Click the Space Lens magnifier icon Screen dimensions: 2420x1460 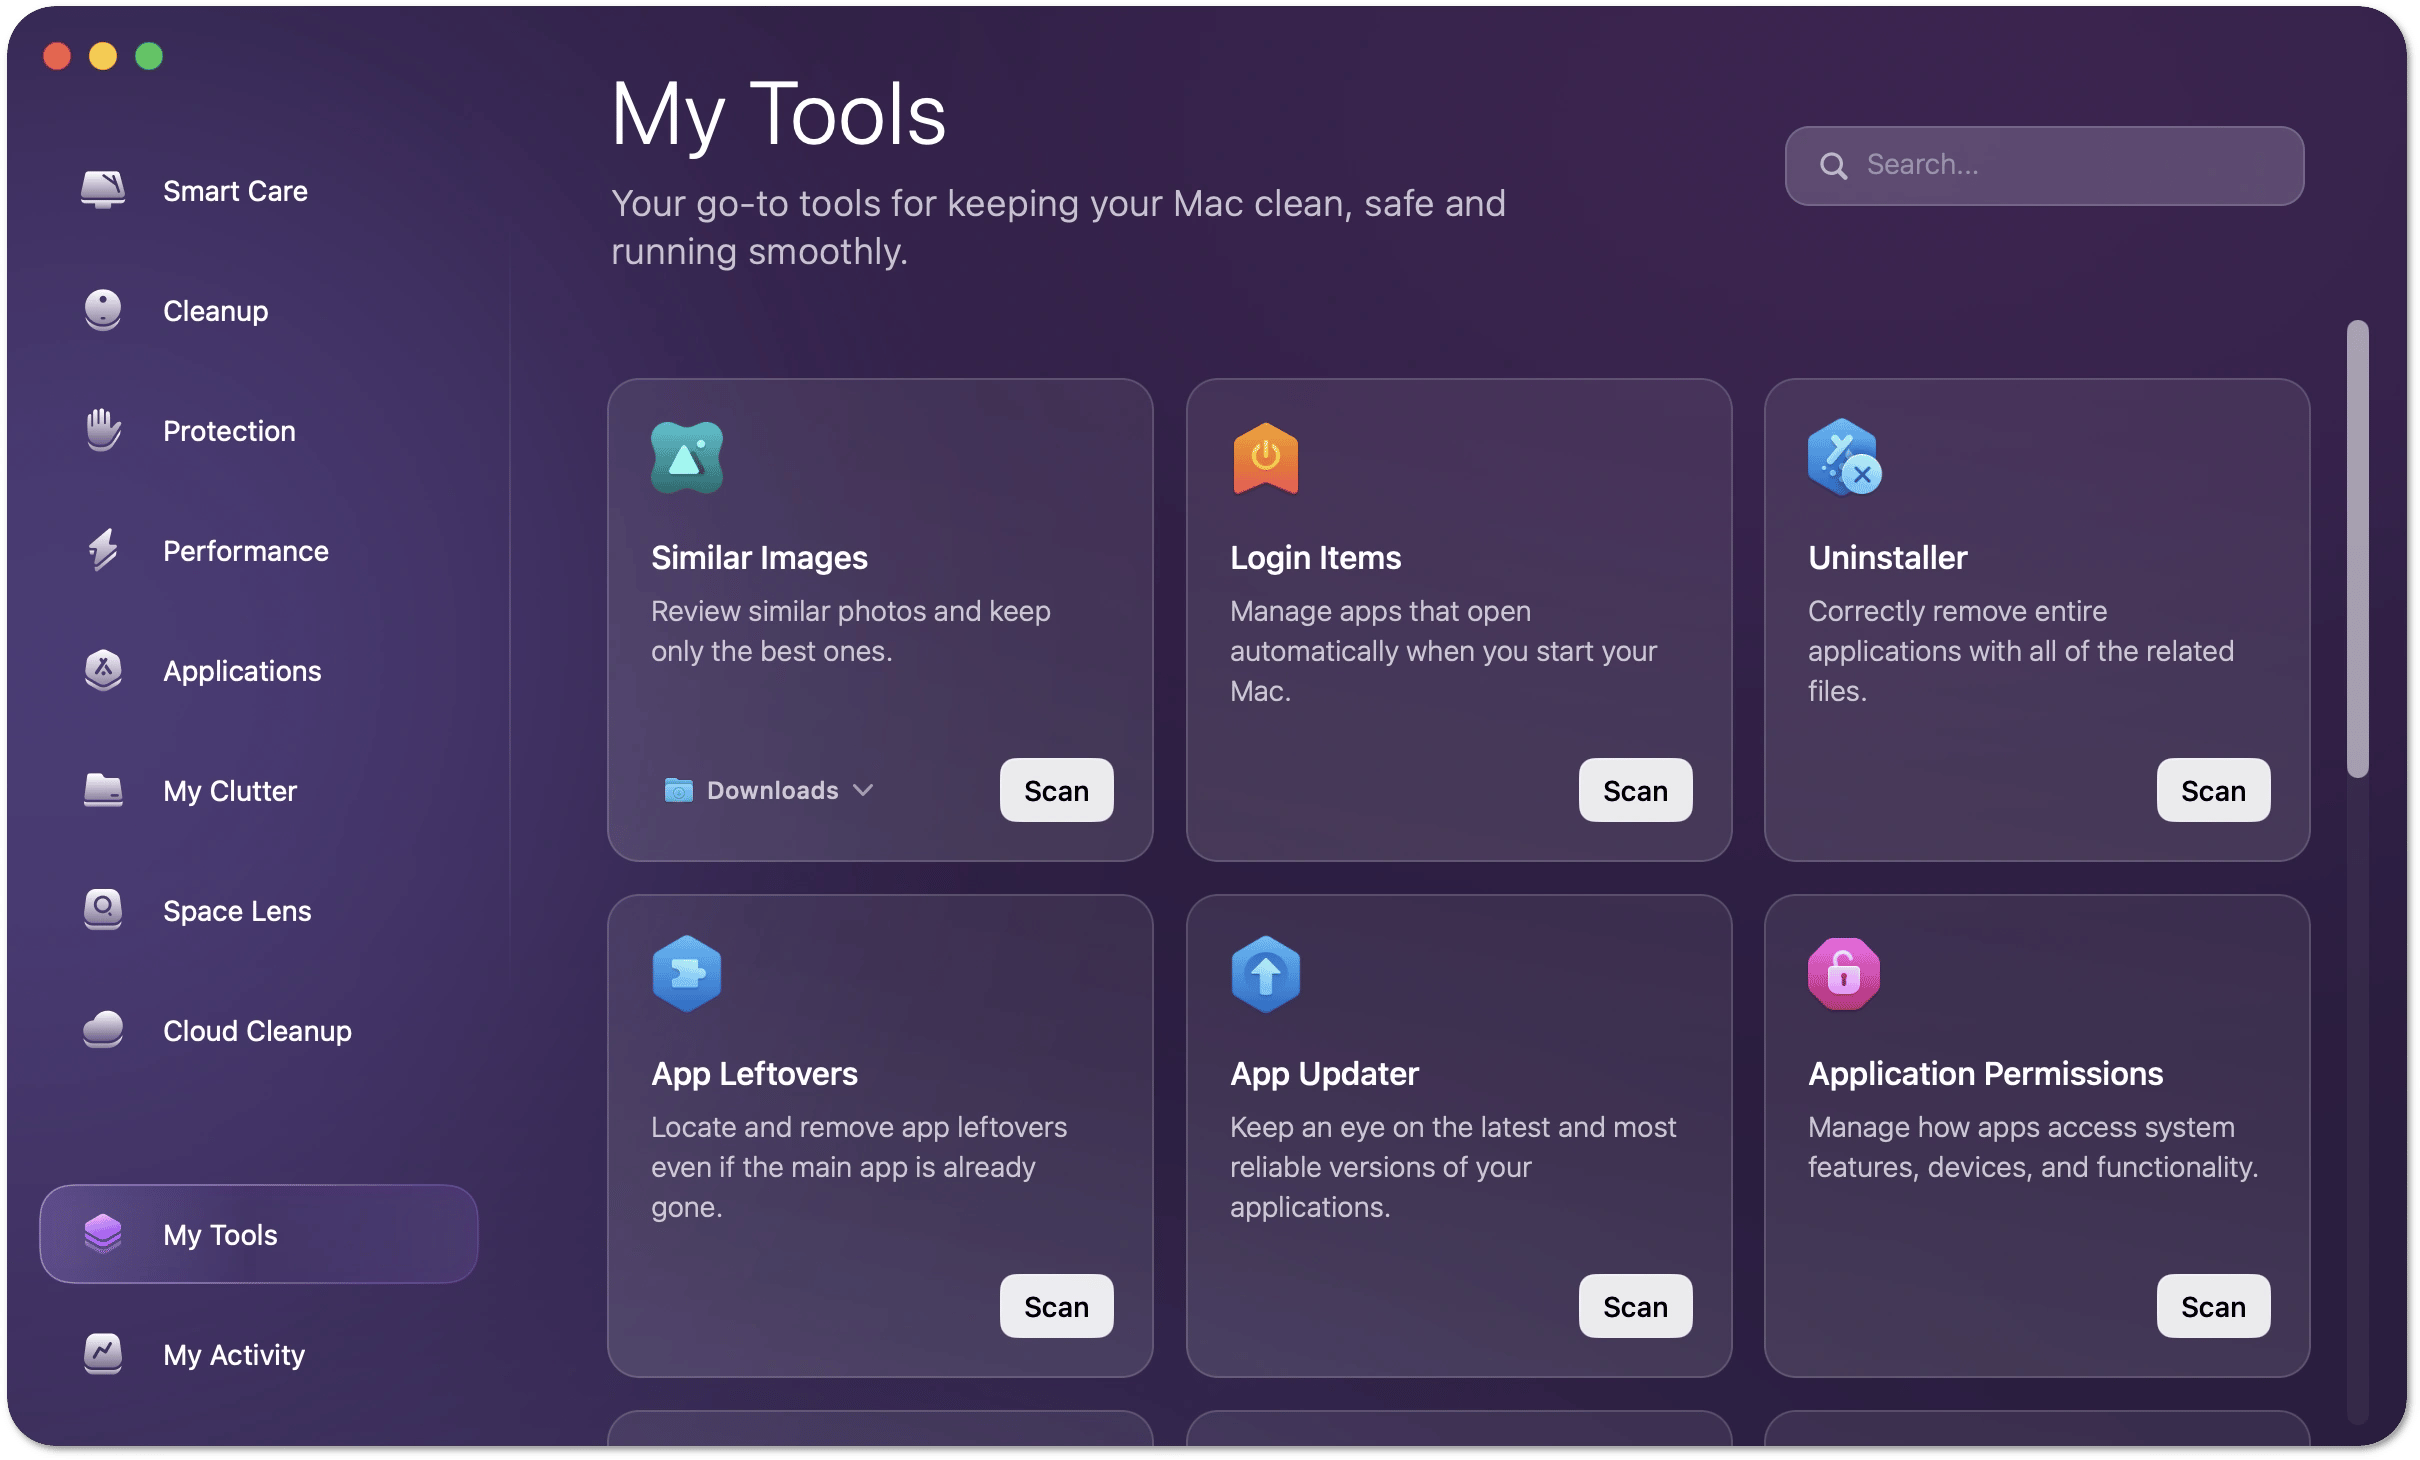point(103,909)
